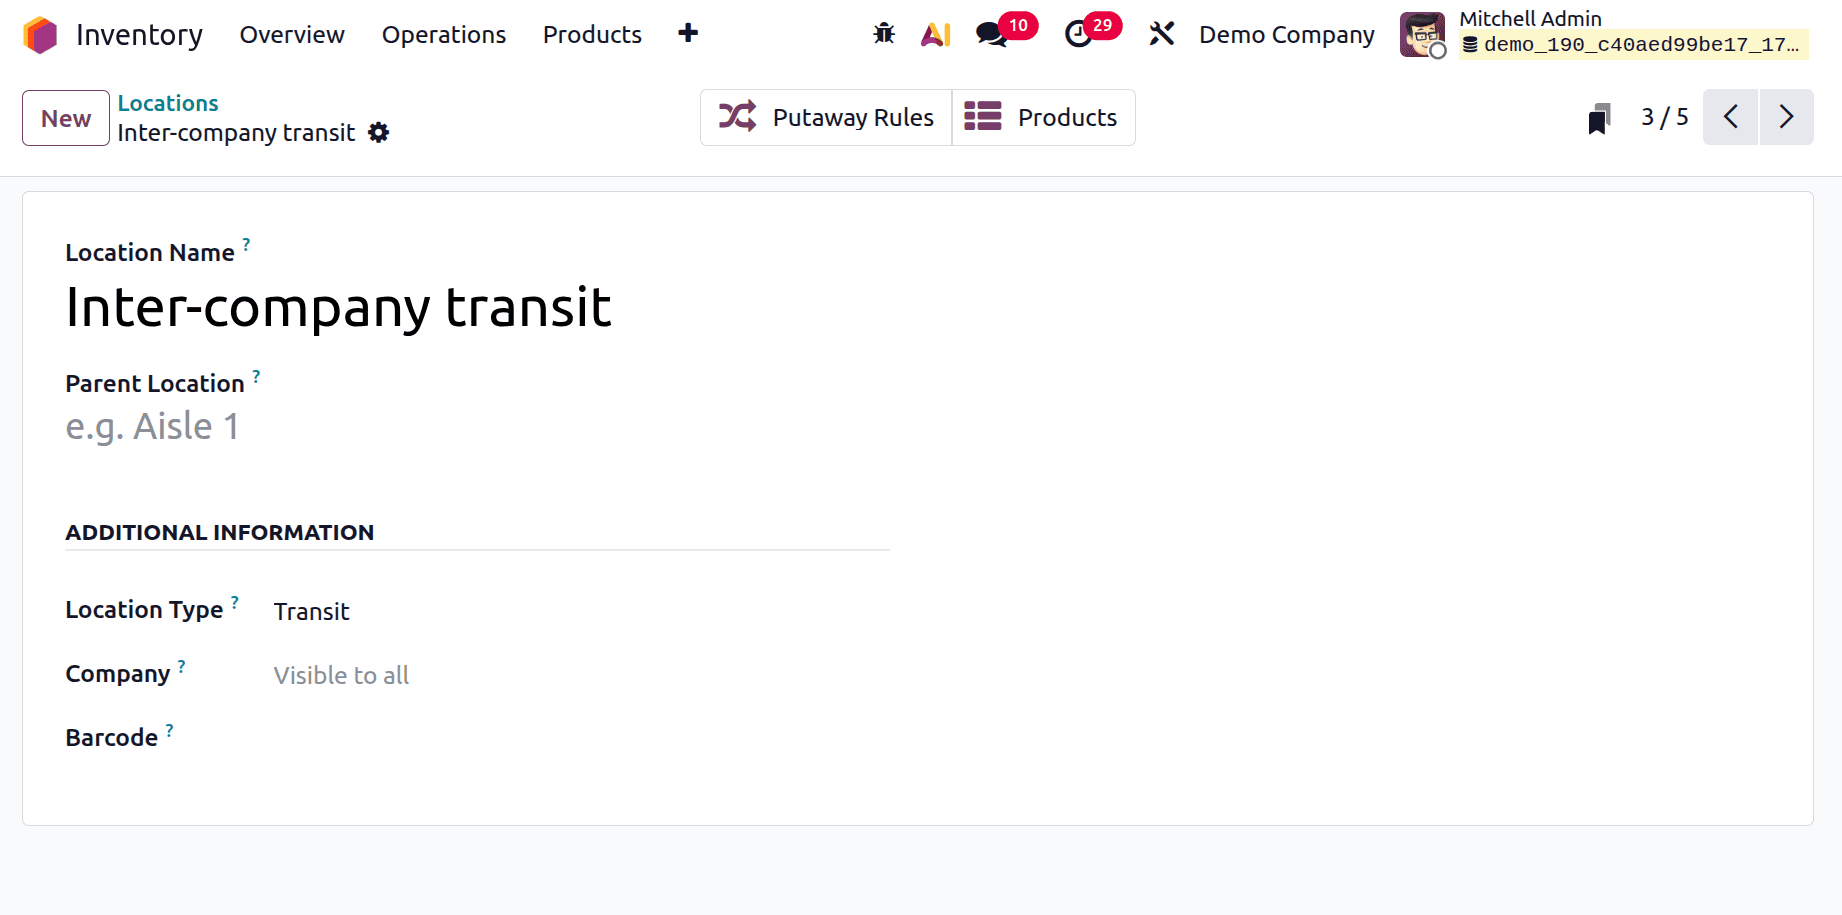Click the Barcode help tooltip
This screenshot has height=915, width=1842.
(168, 729)
